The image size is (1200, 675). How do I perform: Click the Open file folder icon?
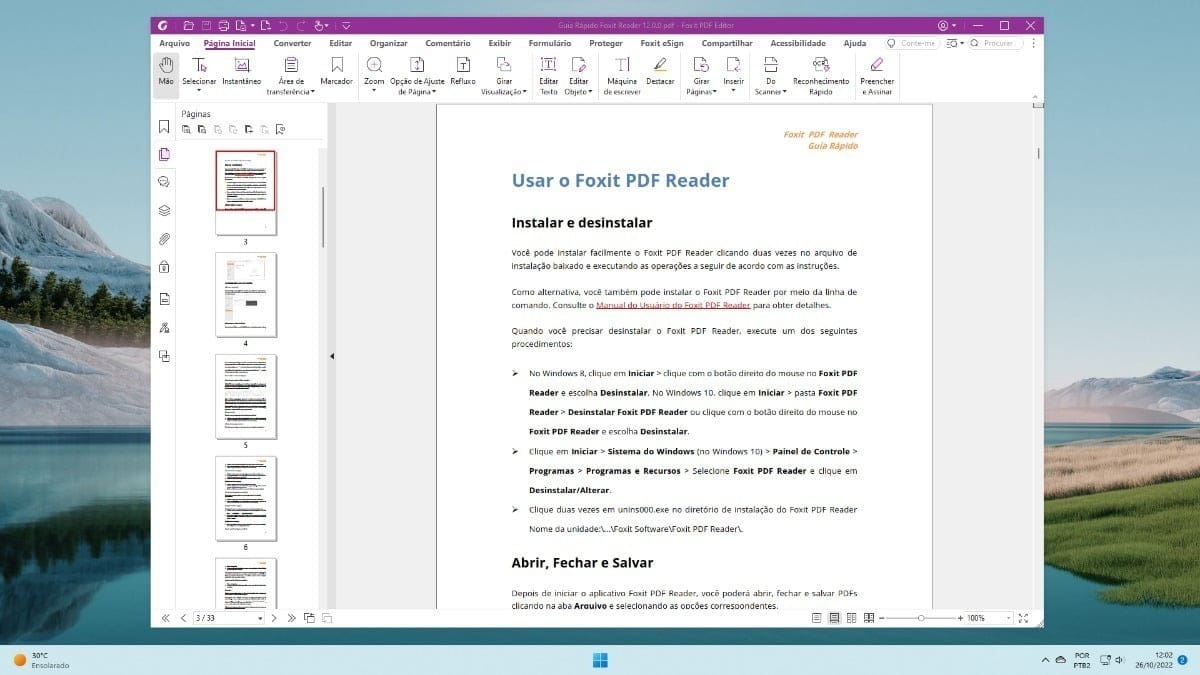[187, 25]
